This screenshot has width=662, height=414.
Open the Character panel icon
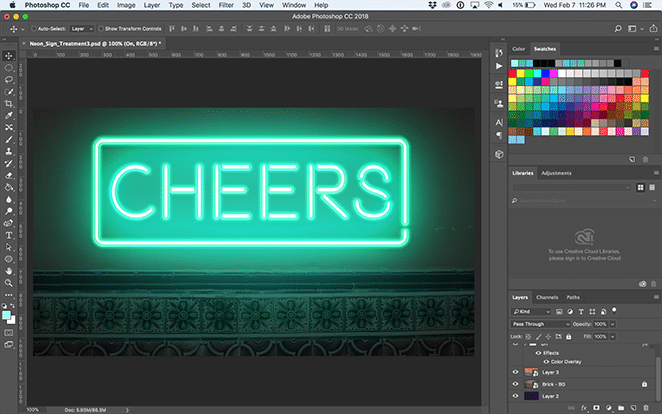coord(499,122)
